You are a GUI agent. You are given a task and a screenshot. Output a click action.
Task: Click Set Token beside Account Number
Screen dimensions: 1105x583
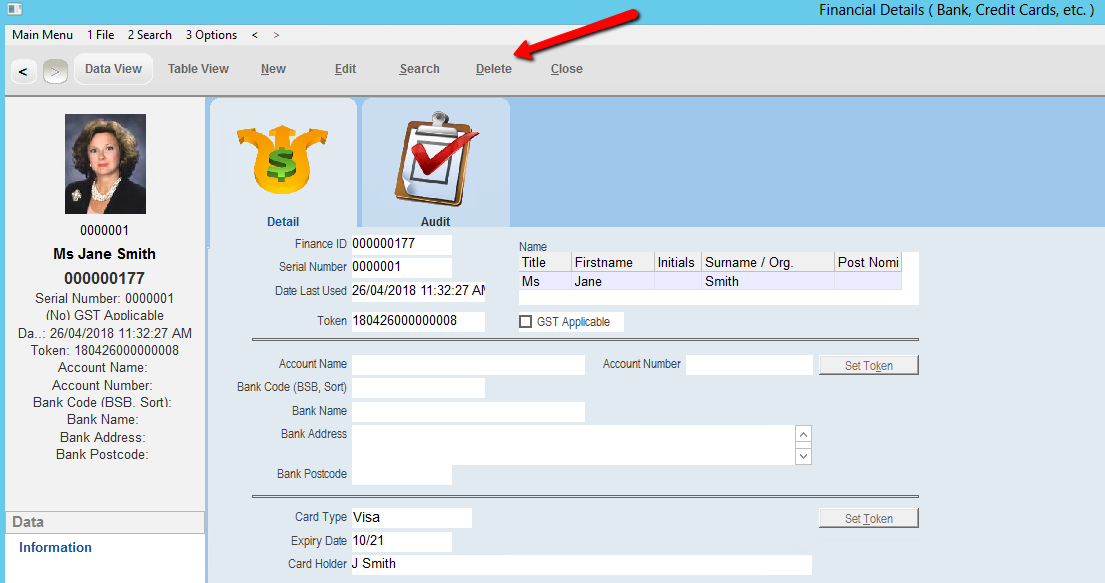868,365
